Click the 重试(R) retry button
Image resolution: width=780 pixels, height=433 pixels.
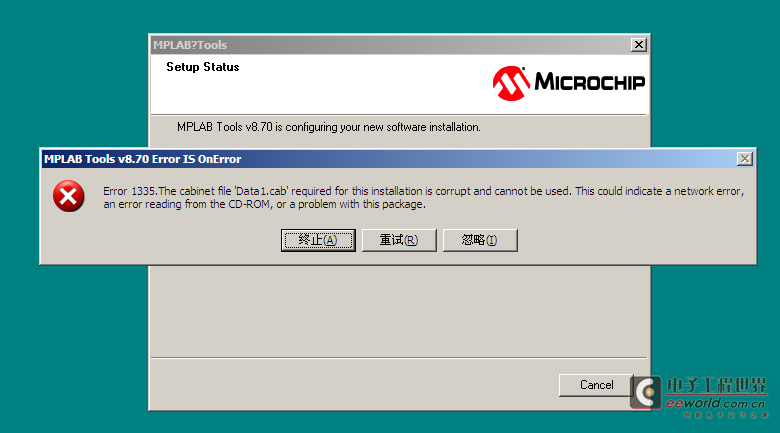point(399,240)
